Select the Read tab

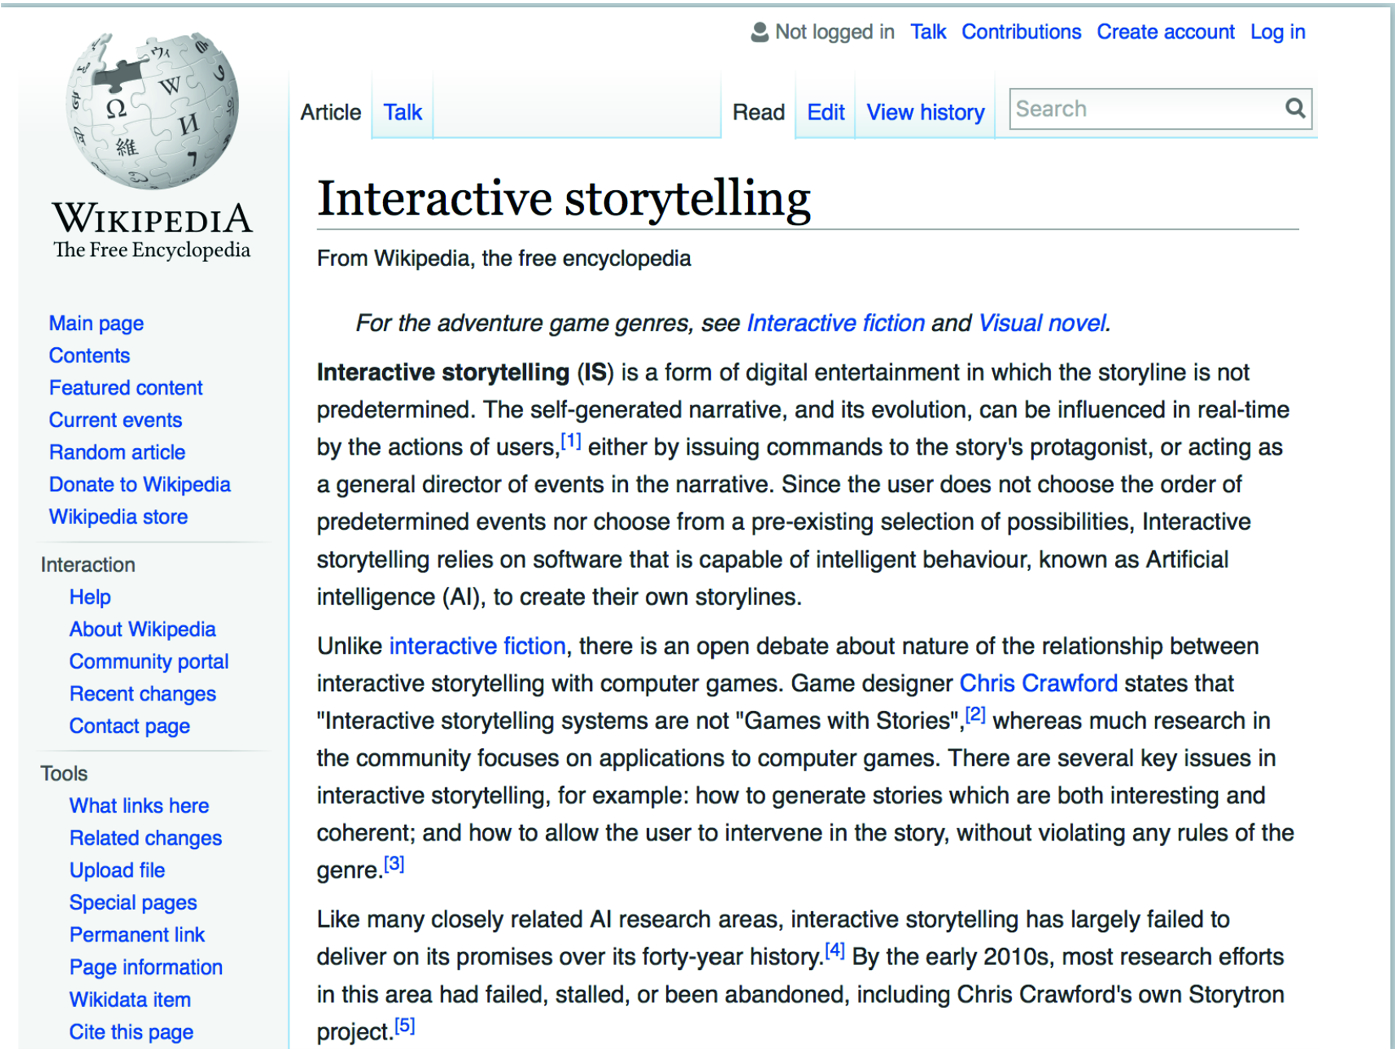[759, 112]
